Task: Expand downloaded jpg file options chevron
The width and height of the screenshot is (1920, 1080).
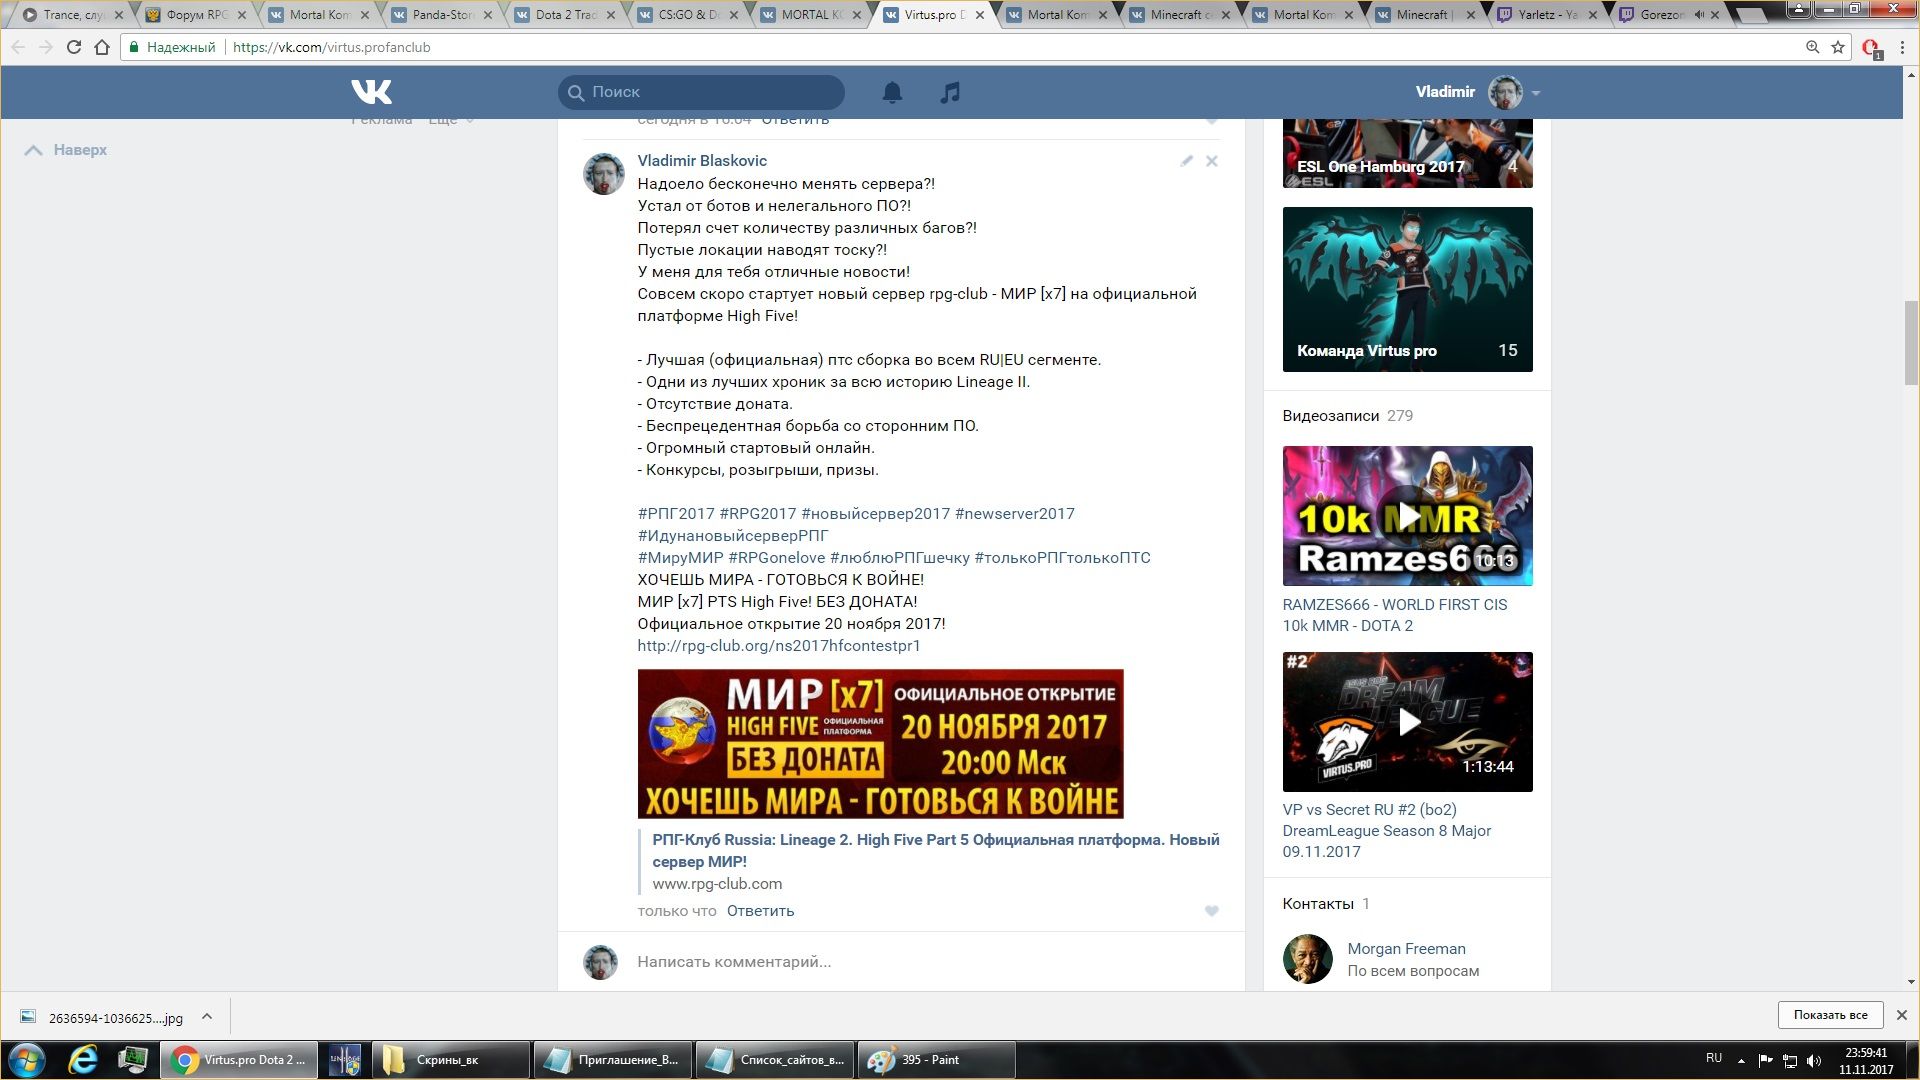Action: point(207,1016)
